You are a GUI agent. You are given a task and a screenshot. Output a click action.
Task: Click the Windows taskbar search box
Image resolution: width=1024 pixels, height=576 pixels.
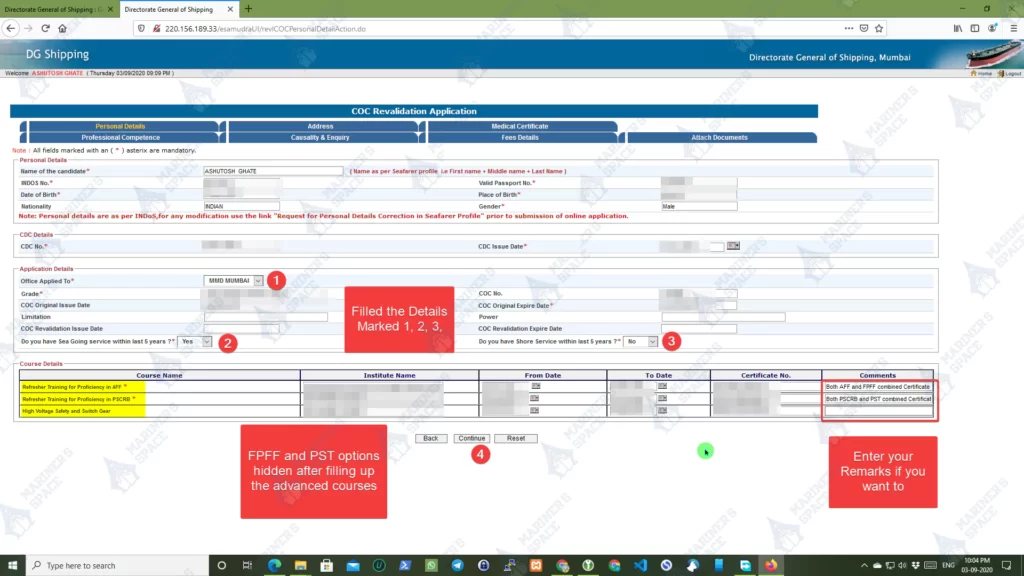(x=118, y=565)
